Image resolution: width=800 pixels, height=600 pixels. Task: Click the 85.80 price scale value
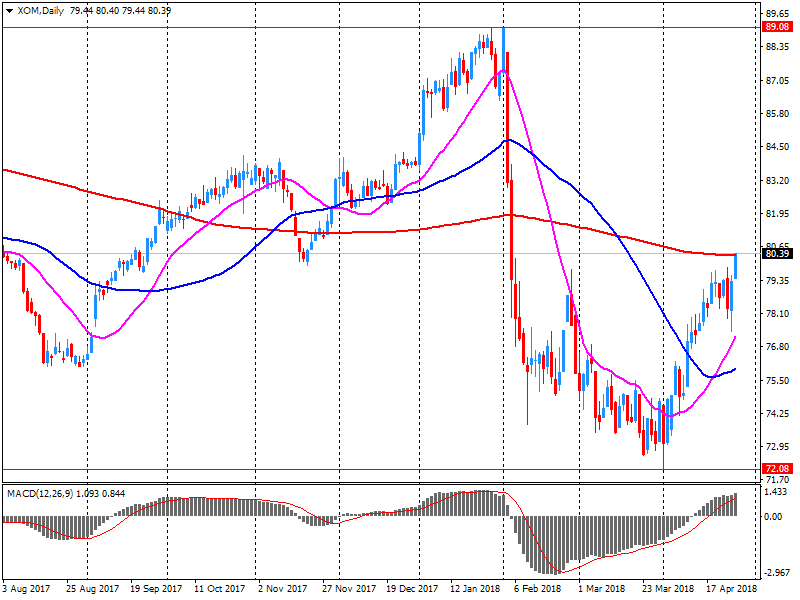click(777, 113)
